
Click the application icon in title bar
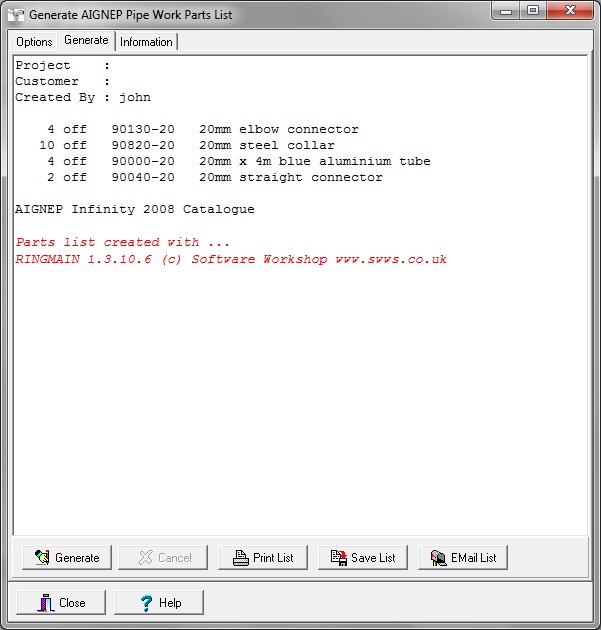16,15
